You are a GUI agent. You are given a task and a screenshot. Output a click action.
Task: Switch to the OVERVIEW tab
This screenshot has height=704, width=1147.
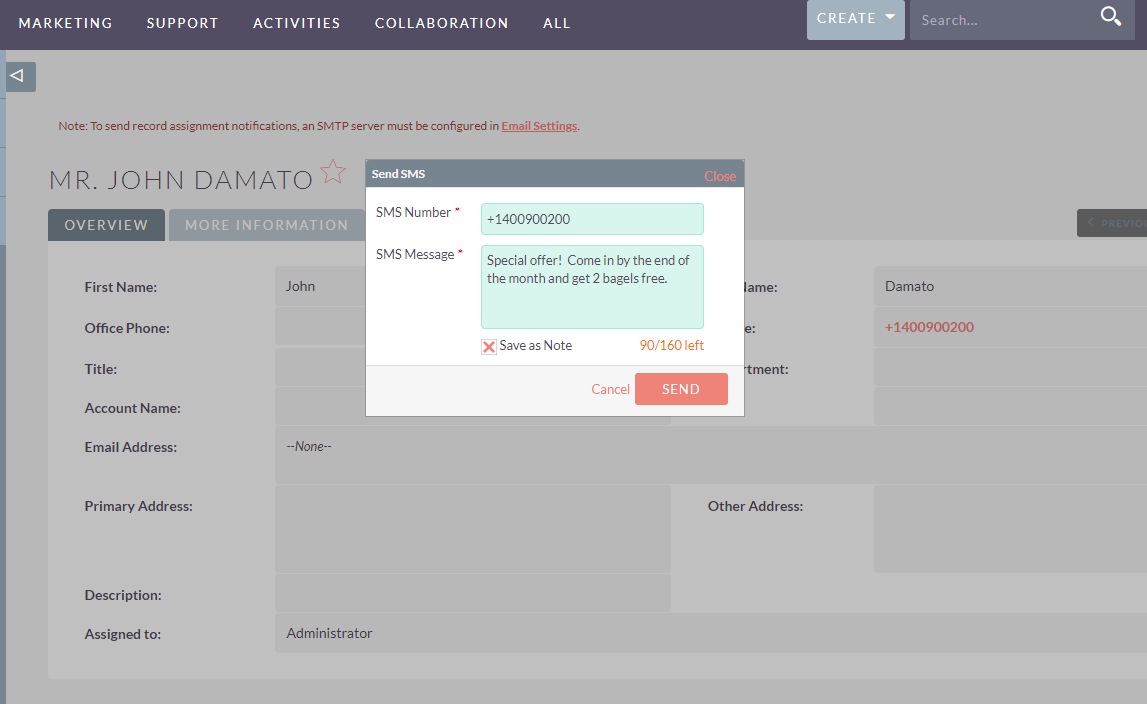tap(106, 224)
